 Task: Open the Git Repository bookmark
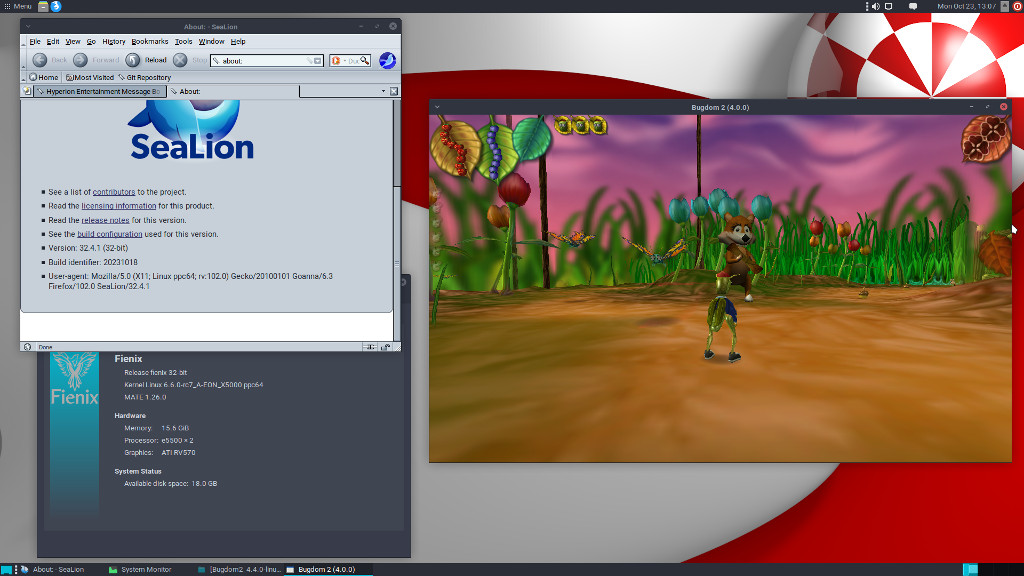144,77
